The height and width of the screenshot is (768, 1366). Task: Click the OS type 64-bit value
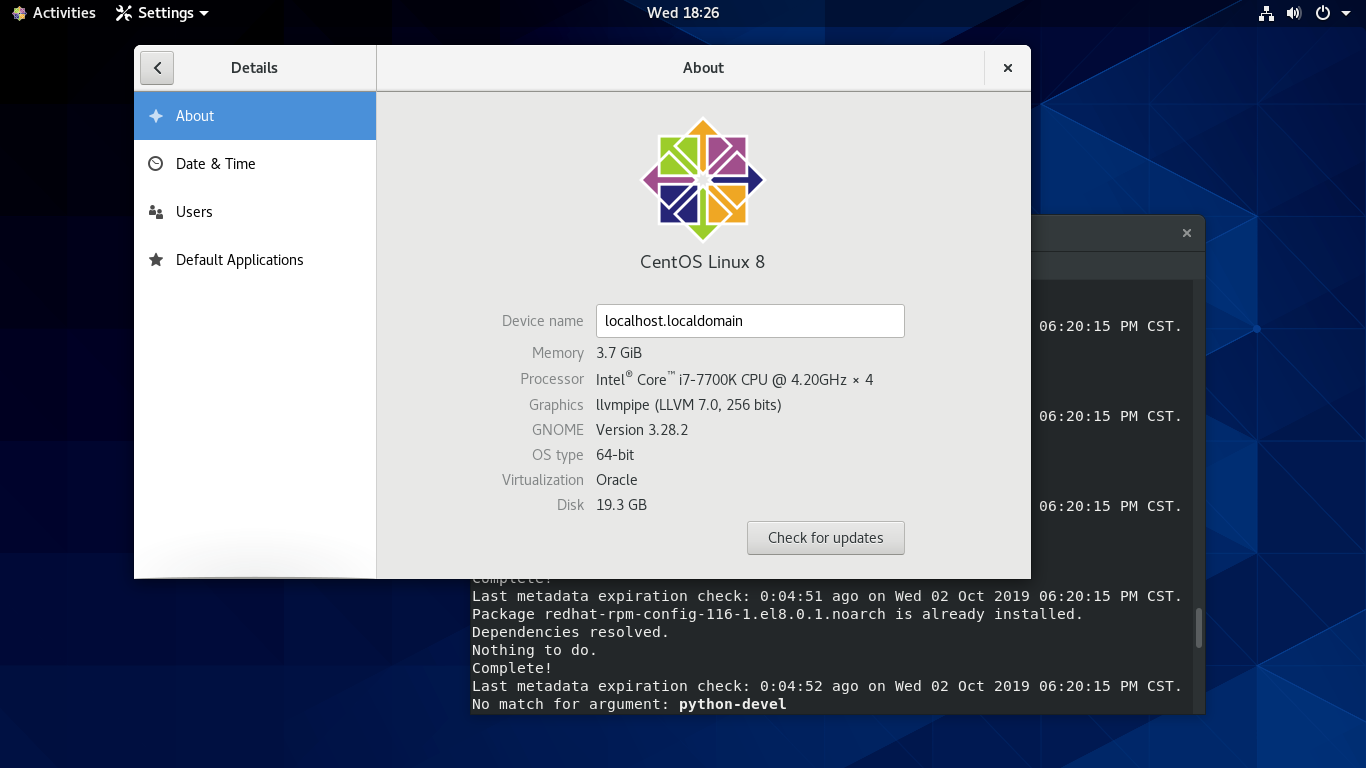pos(615,455)
